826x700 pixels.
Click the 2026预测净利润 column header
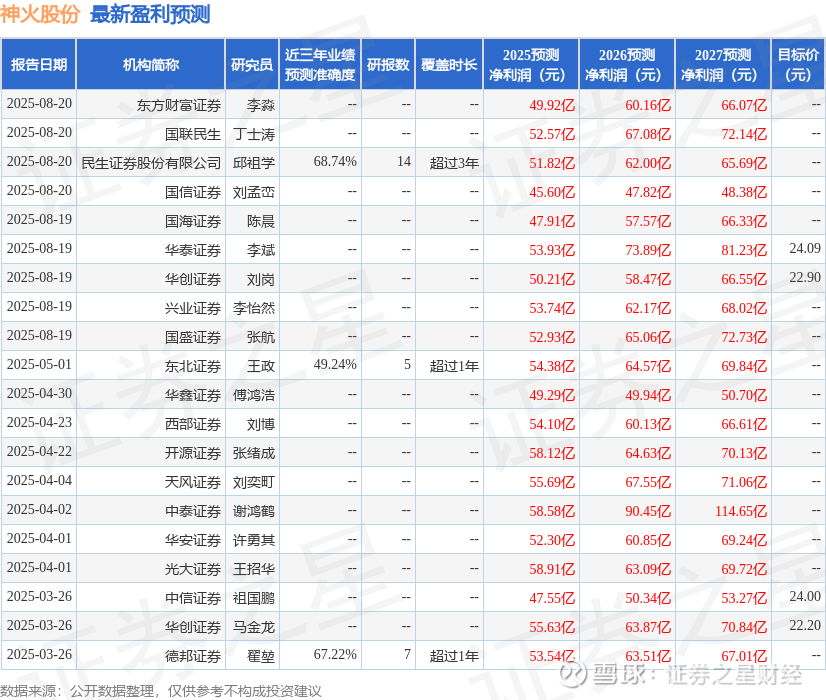[x=627, y=65]
